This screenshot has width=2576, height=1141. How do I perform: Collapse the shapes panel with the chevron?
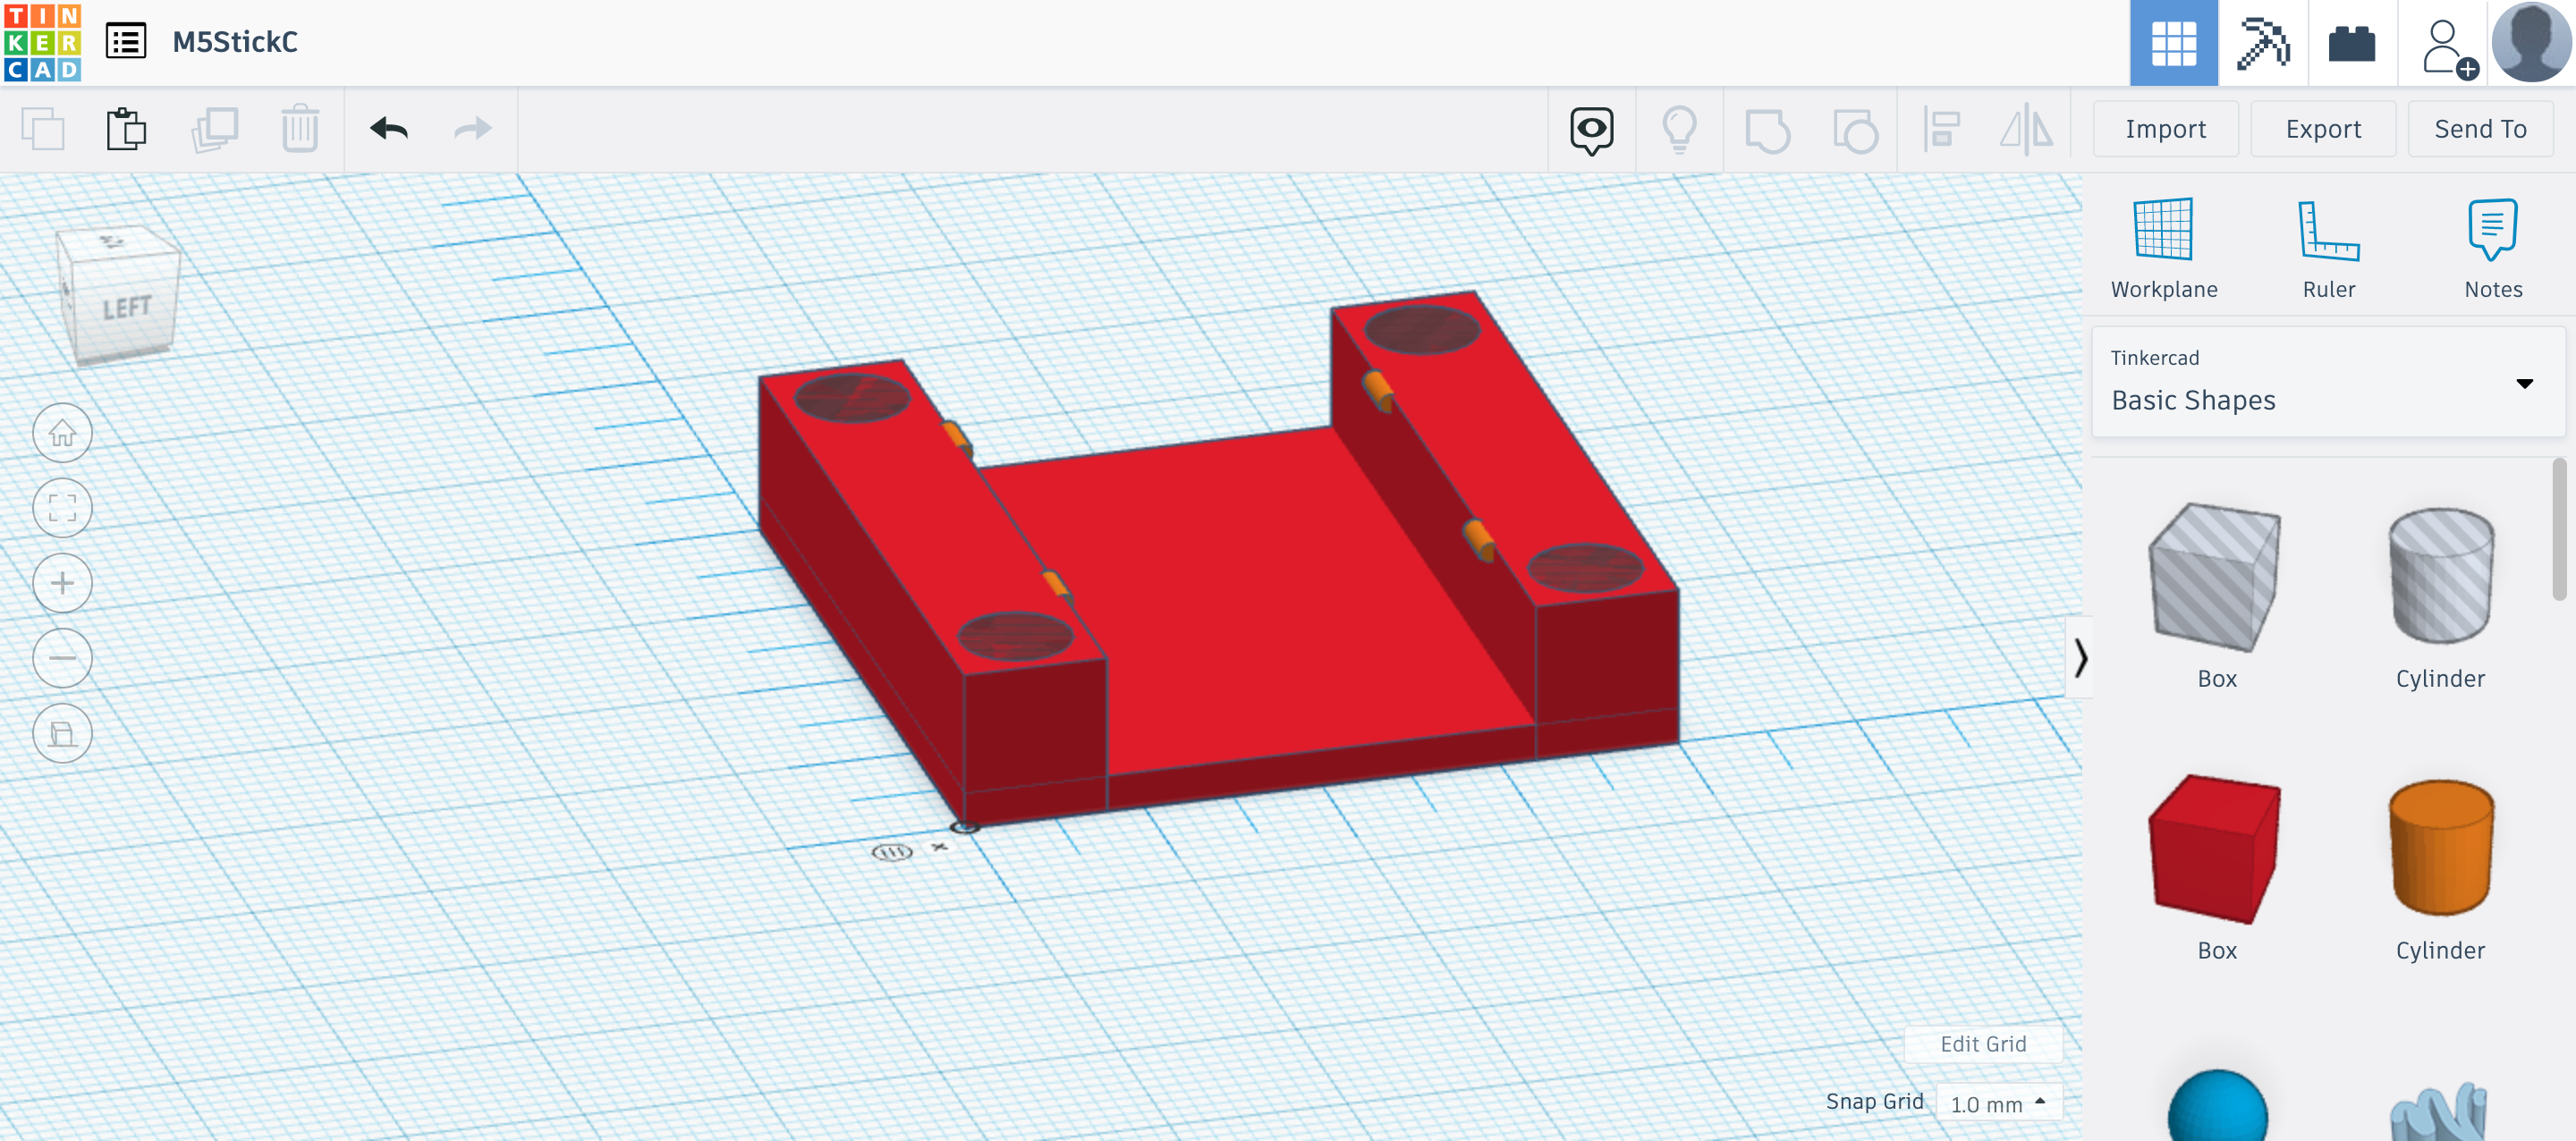pyautogui.click(x=2082, y=658)
